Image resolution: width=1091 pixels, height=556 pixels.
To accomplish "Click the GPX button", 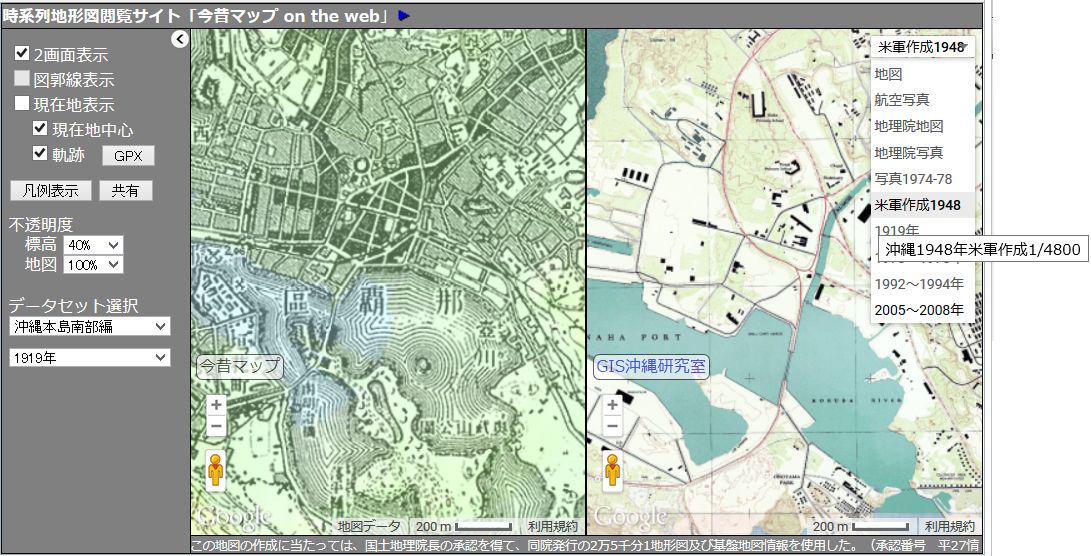I will click(128, 156).
